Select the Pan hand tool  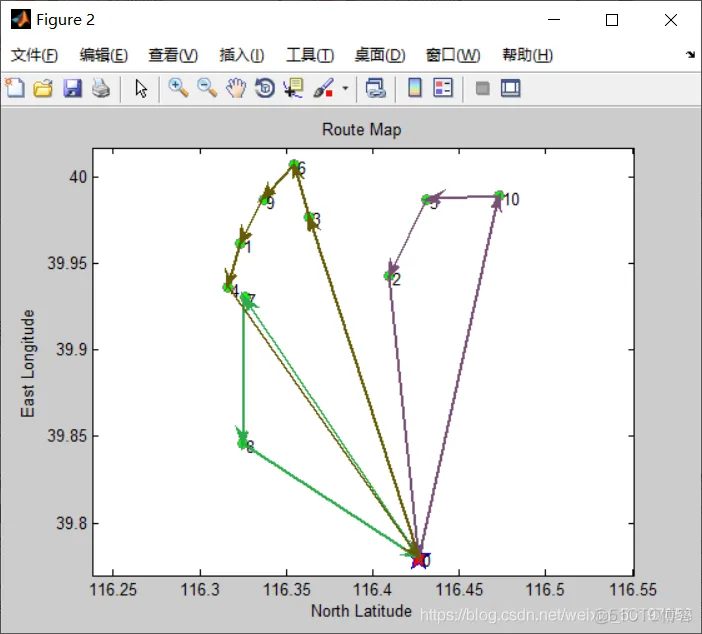[236, 88]
